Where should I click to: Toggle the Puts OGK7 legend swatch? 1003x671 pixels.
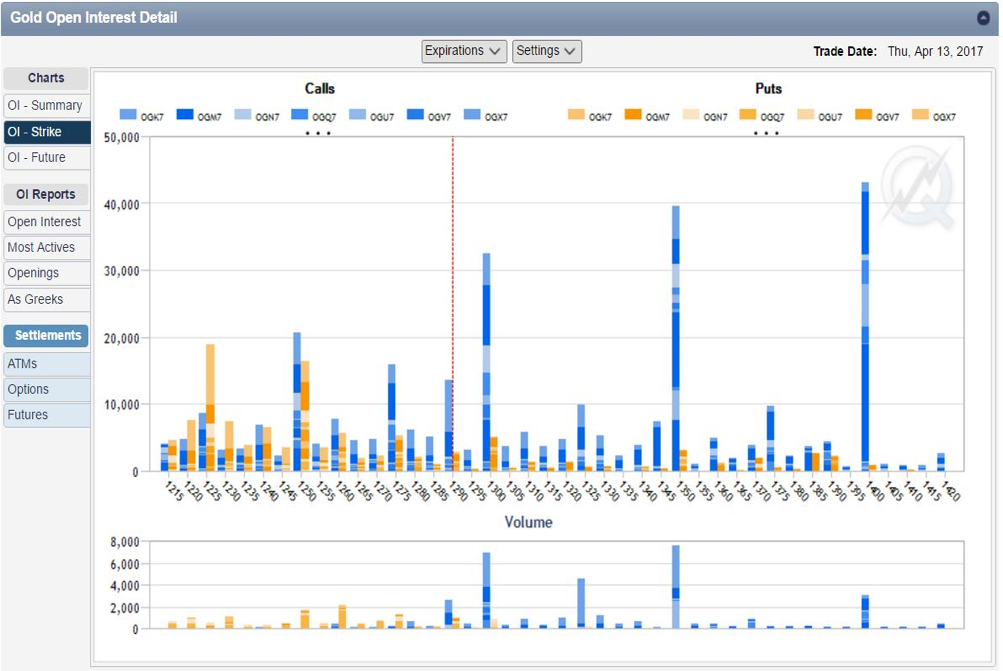click(x=576, y=114)
